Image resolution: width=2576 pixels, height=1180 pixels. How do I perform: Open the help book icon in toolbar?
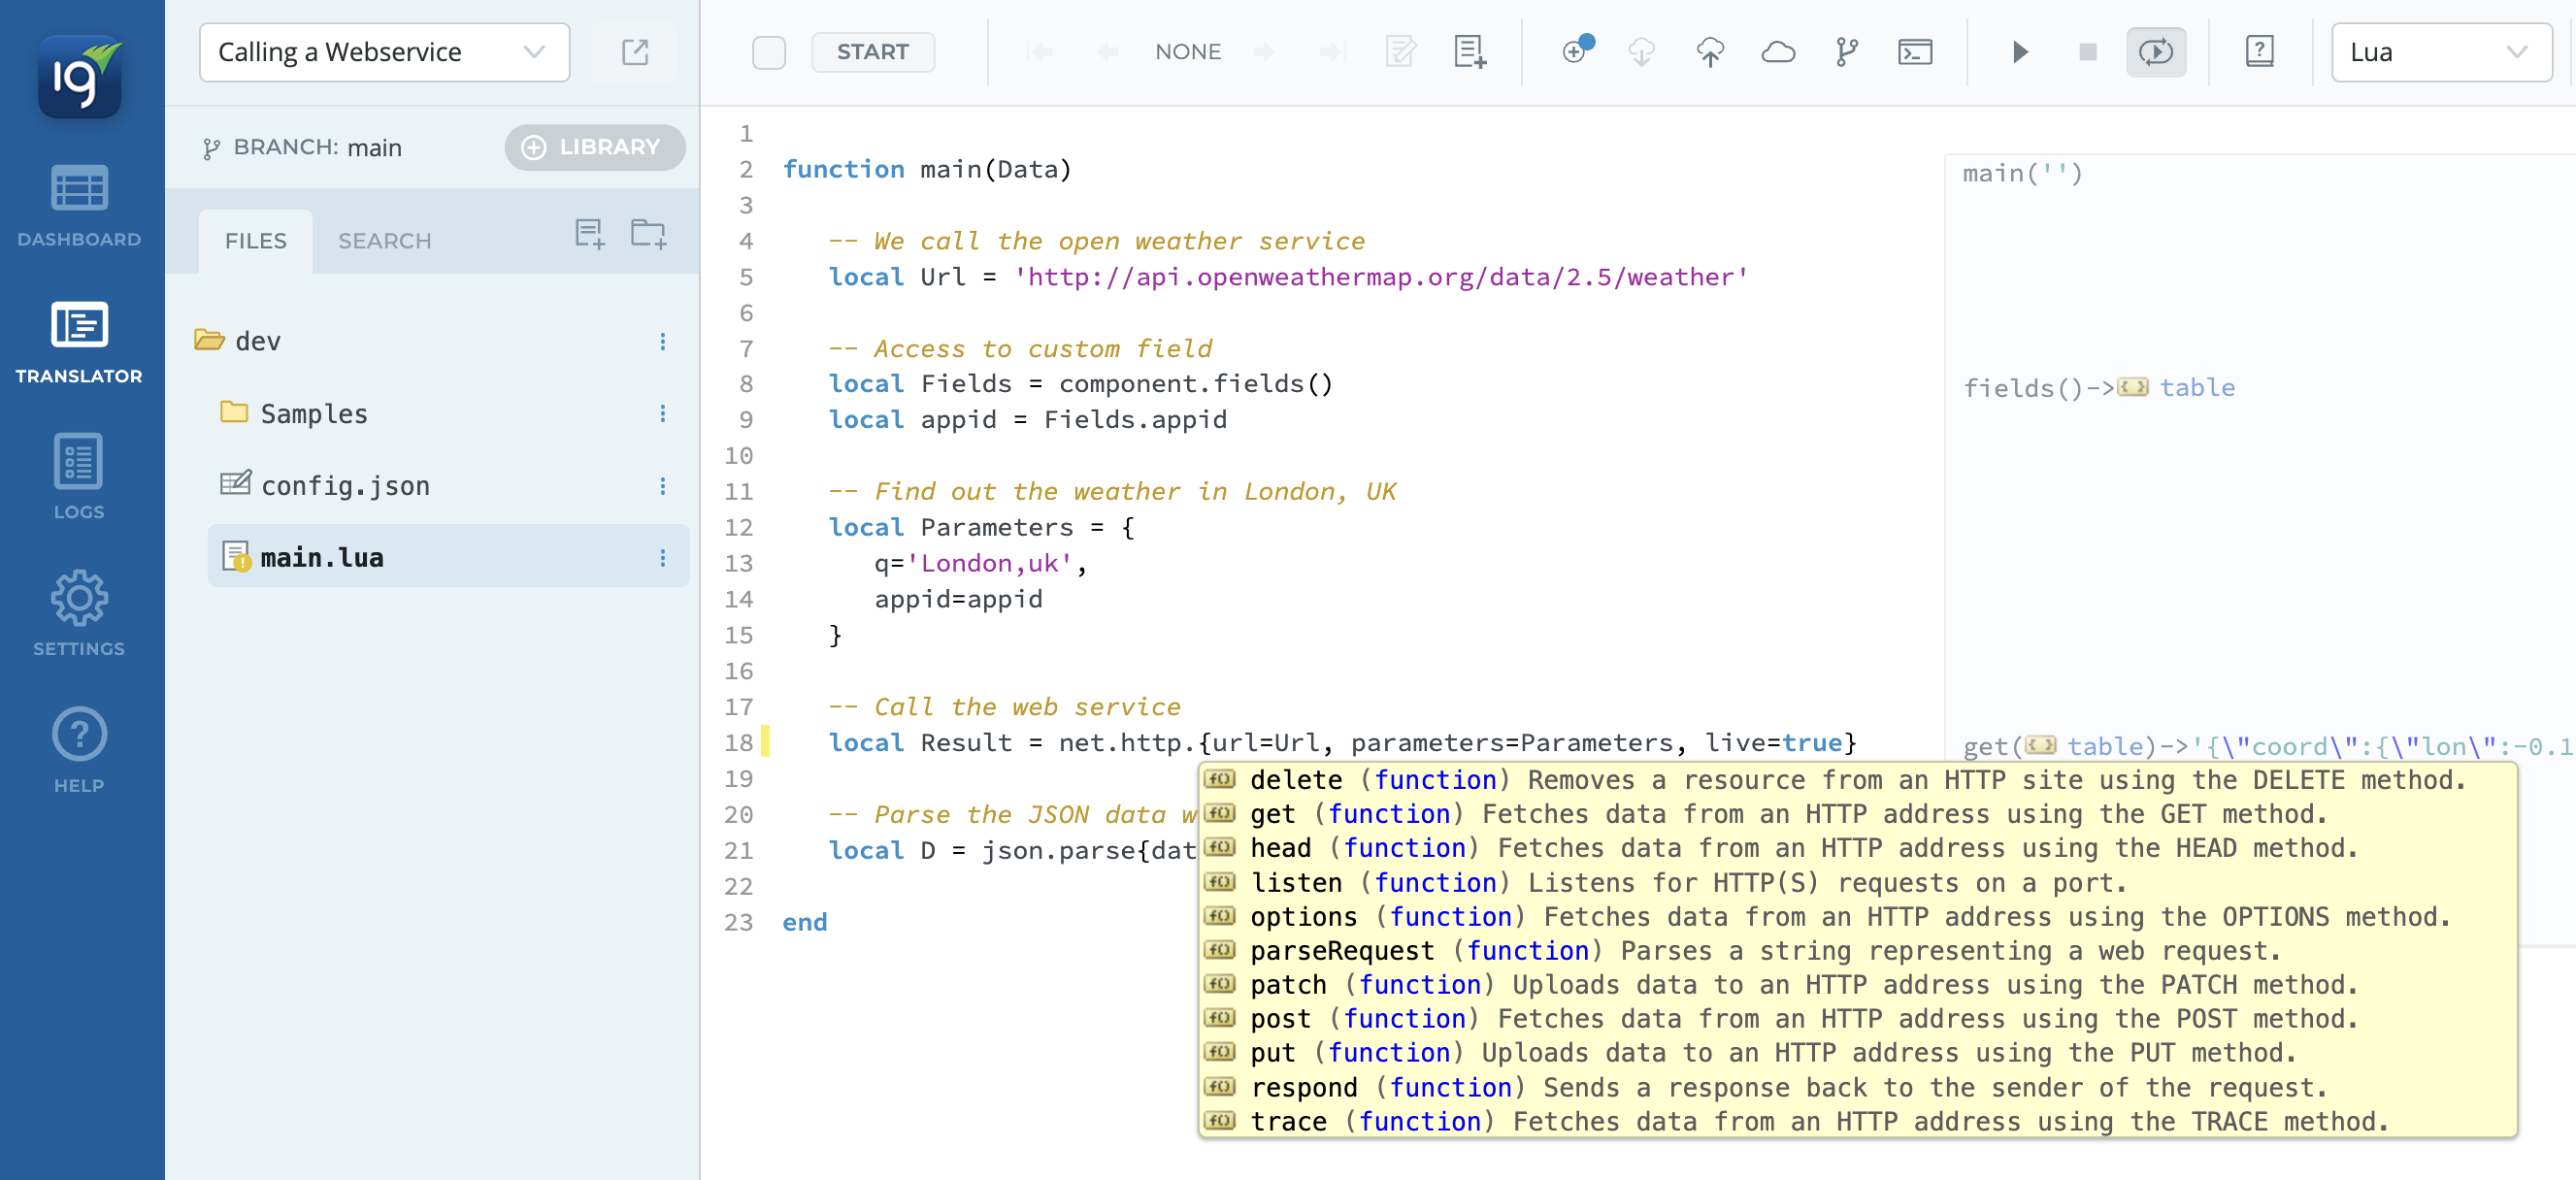pyautogui.click(x=2259, y=52)
